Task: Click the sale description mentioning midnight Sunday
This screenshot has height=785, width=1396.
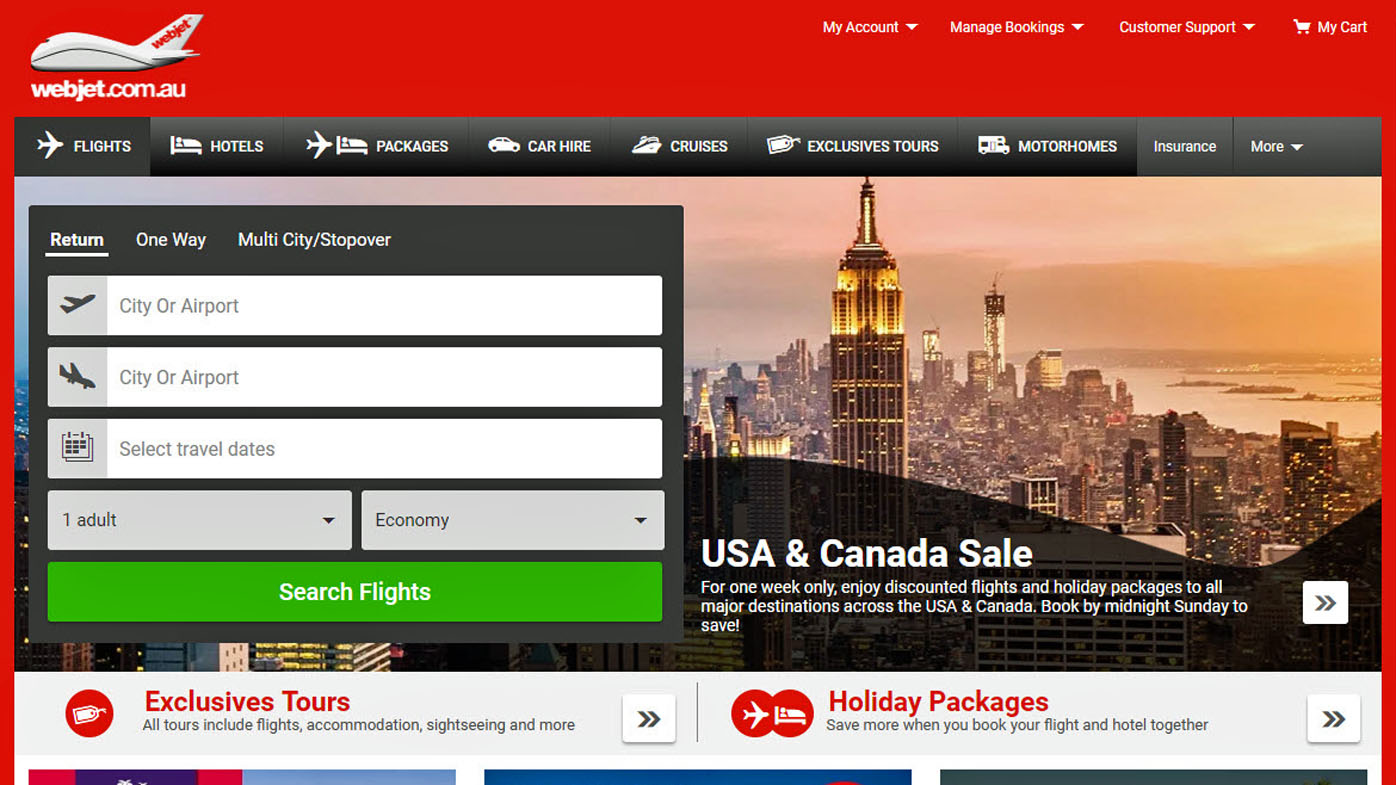Action: click(x=974, y=606)
